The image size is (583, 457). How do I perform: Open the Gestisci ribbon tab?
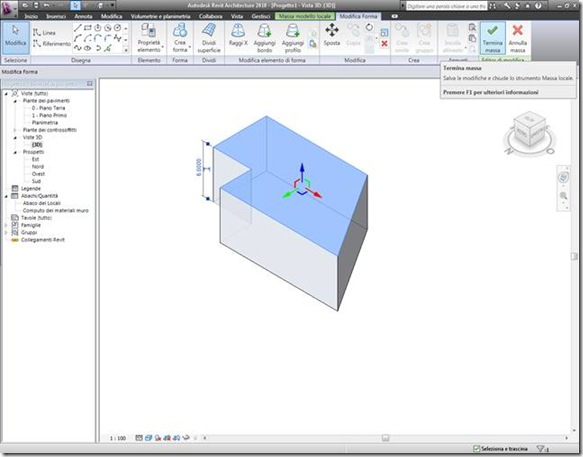(x=261, y=16)
